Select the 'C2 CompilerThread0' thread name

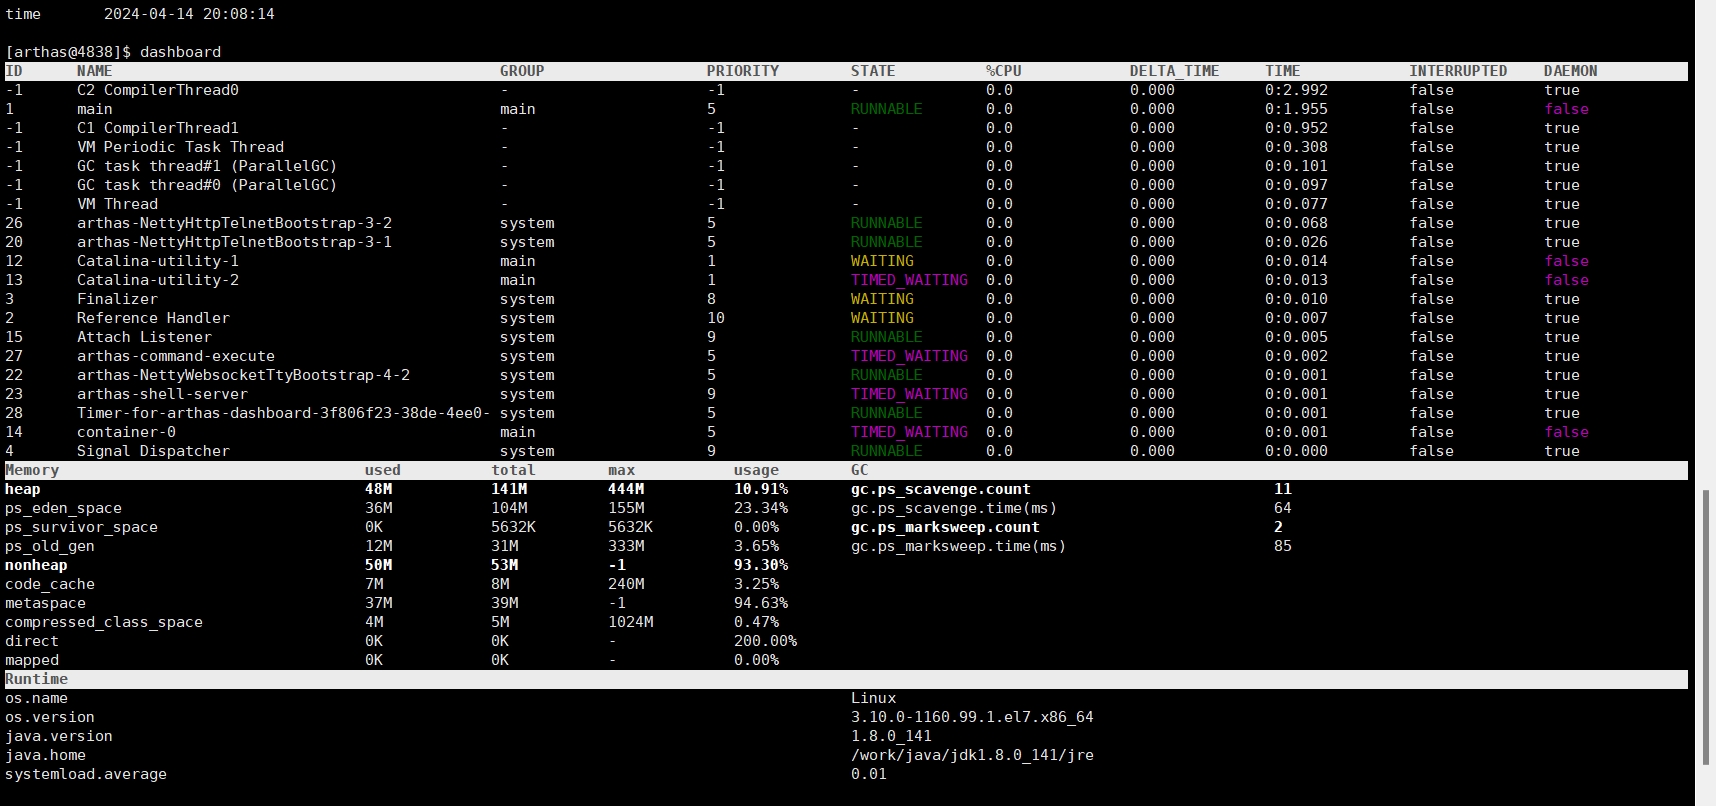click(158, 90)
